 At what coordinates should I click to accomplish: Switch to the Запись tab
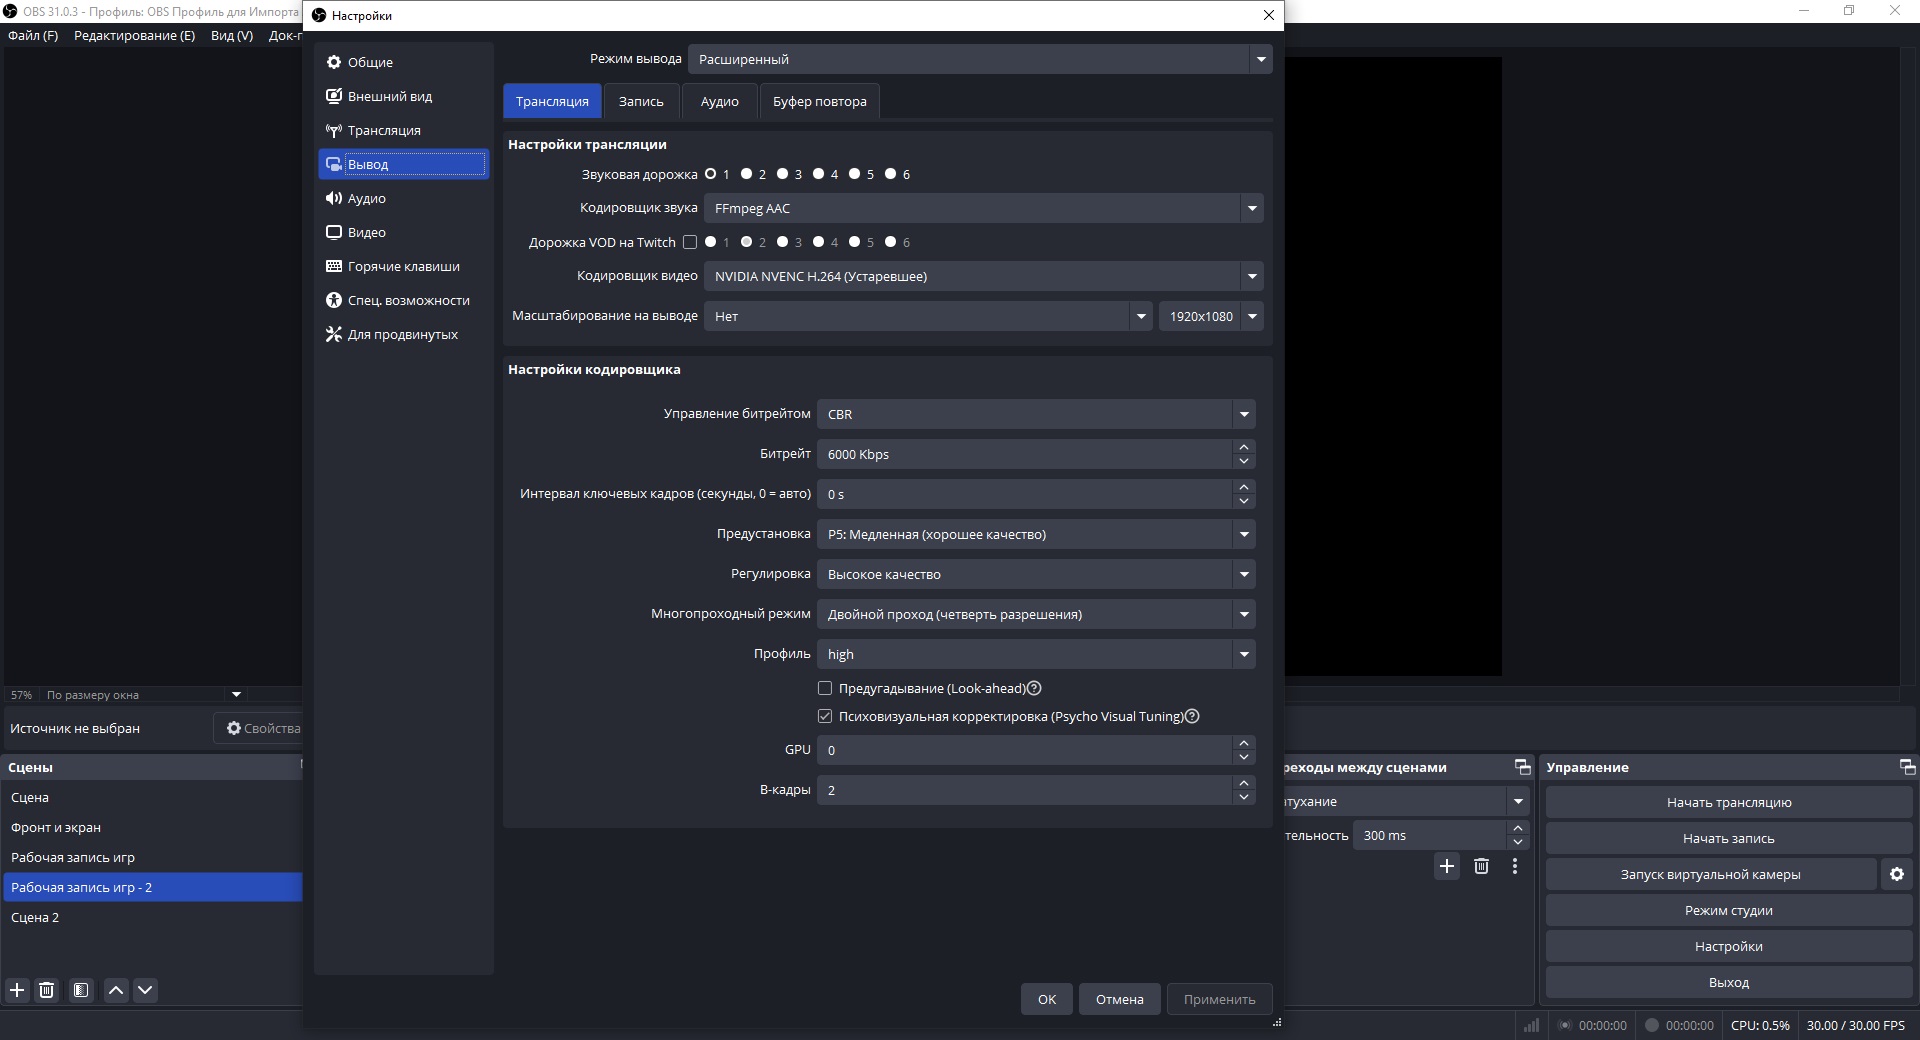click(x=641, y=101)
